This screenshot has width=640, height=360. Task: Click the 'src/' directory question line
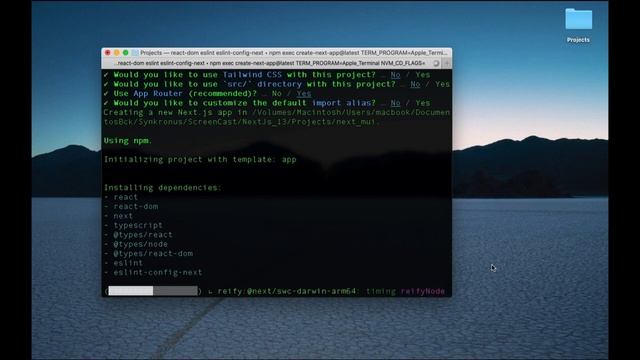coord(276,84)
